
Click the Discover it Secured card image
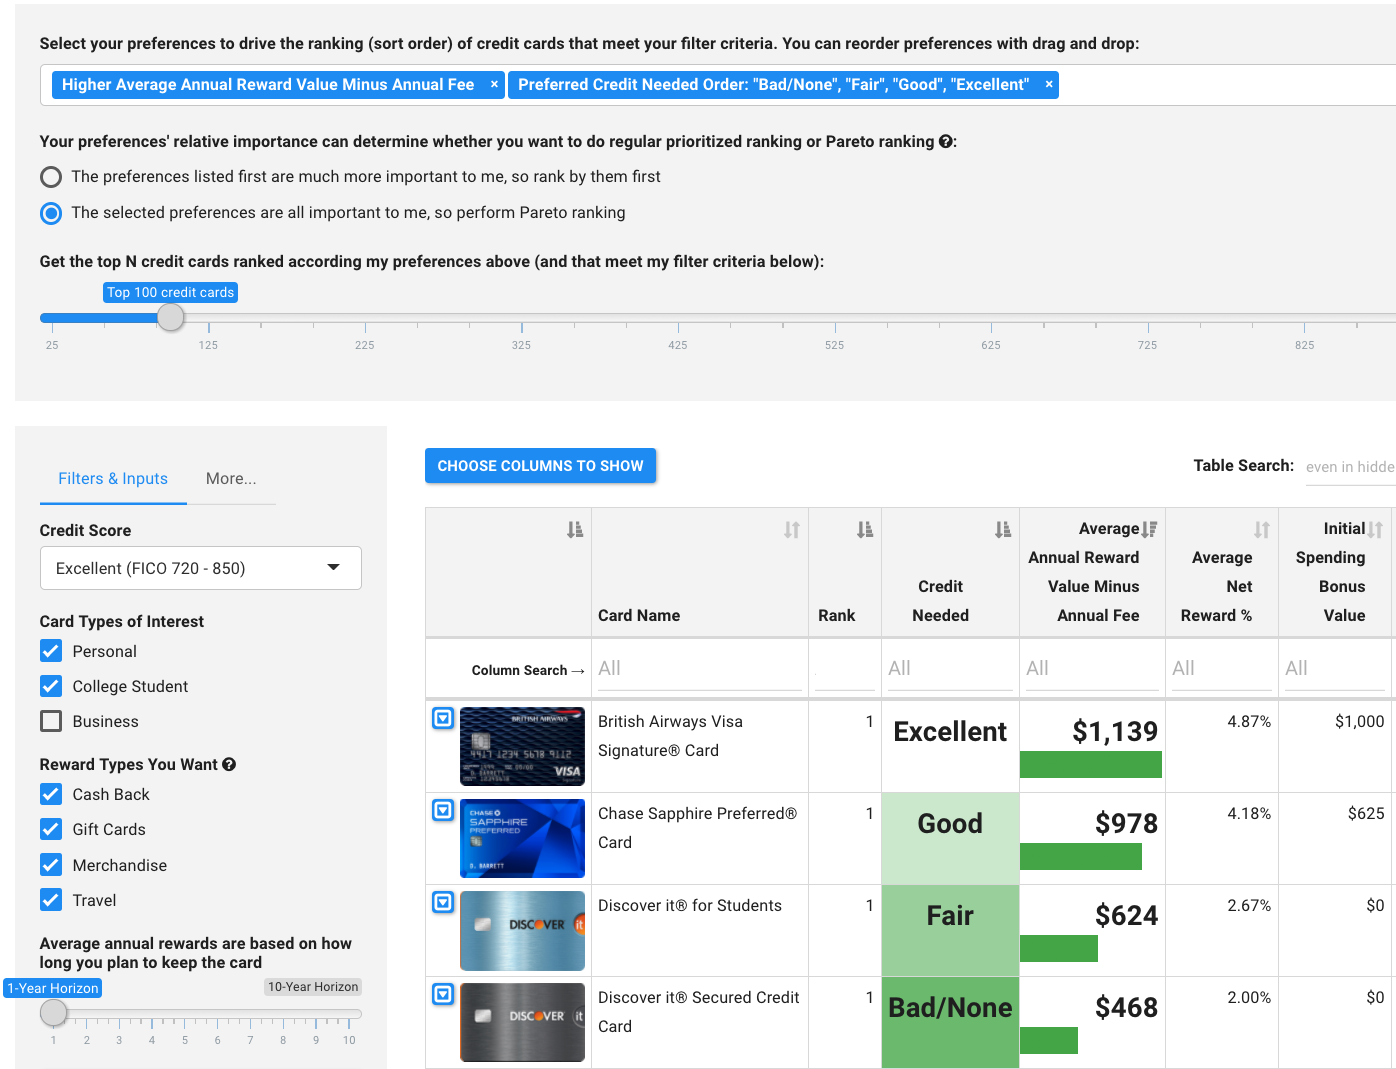point(522,1022)
